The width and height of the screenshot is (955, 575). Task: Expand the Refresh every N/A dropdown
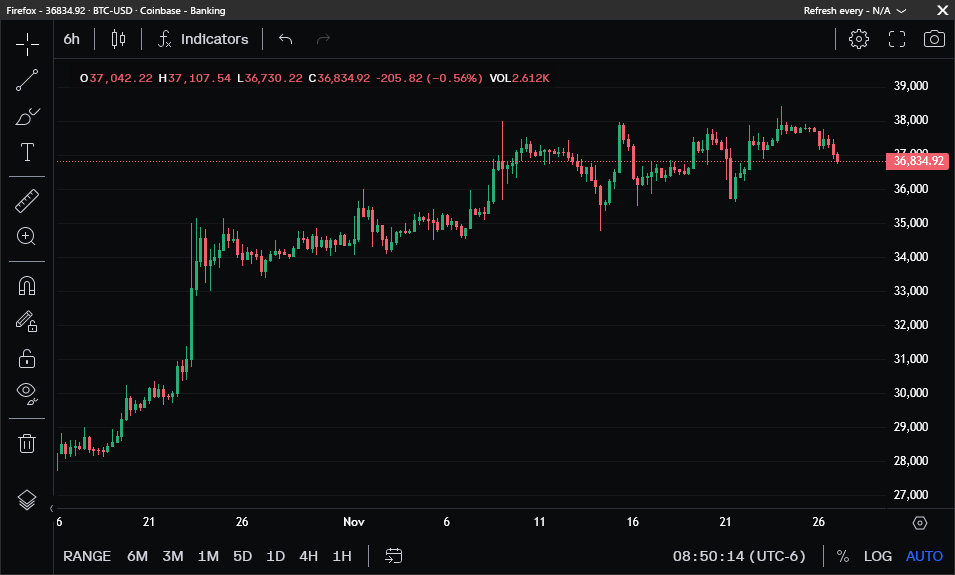click(855, 10)
